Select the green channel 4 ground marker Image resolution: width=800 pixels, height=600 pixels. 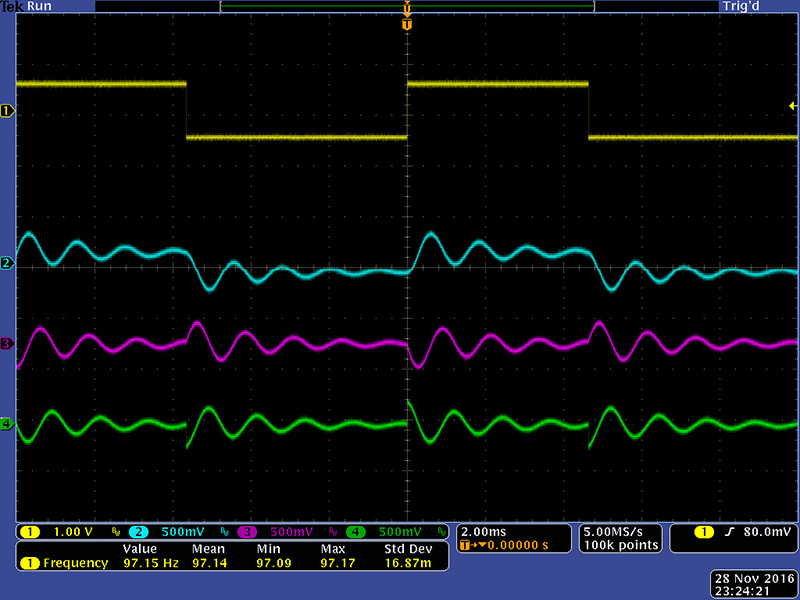point(7,424)
